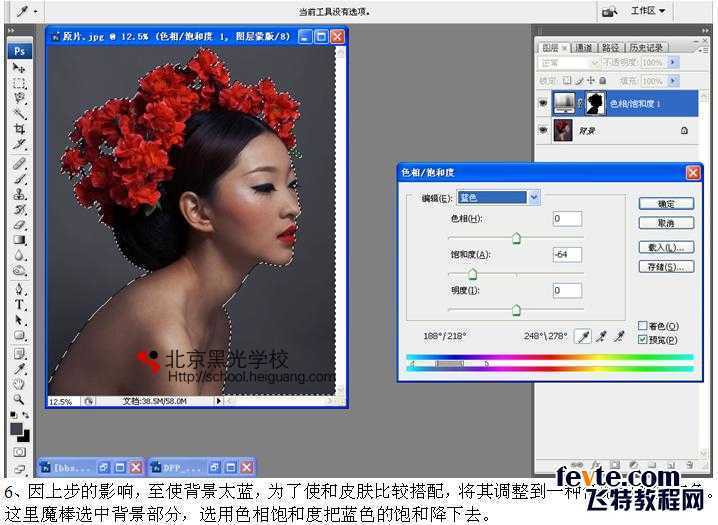Toggle Quick Mask mode icon
This screenshot has width=718, height=525.
click(19, 452)
